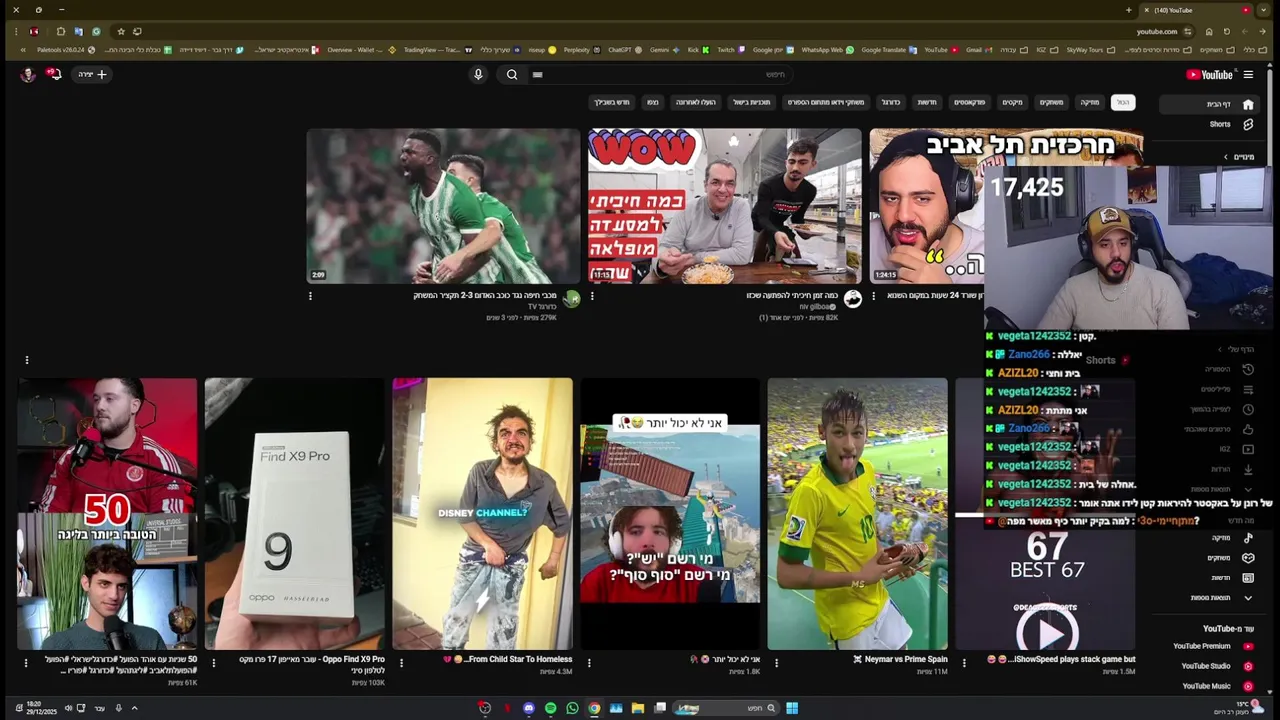The width and height of the screenshot is (1280, 720).
Task: Open new browser tab with plus button
Action: pos(1128,10)
